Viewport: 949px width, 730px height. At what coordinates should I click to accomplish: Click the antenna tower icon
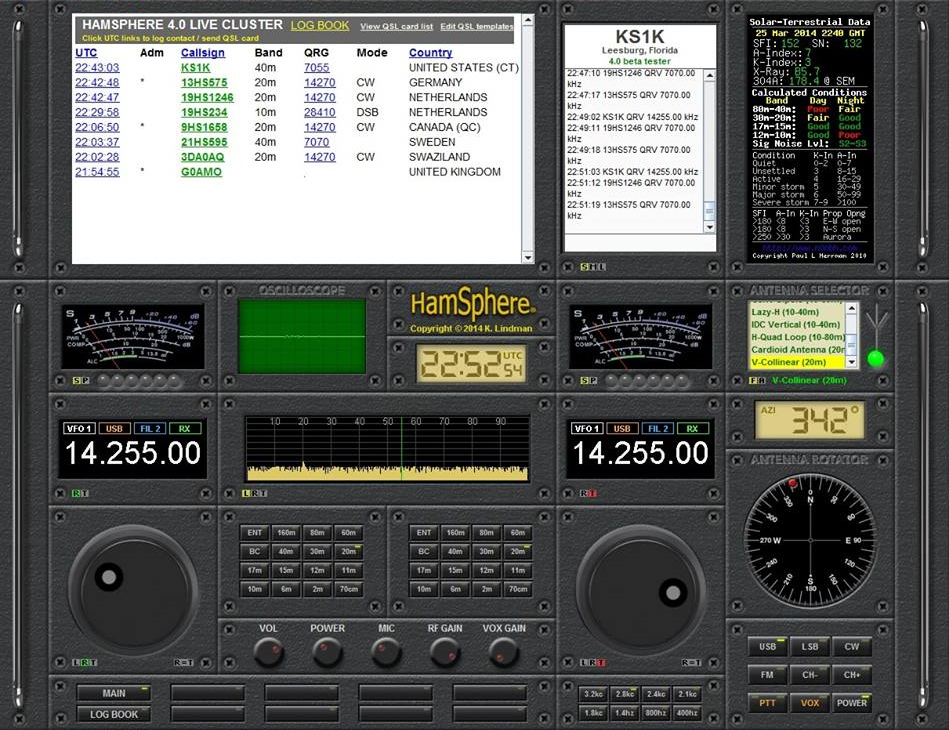click(876, 326)
